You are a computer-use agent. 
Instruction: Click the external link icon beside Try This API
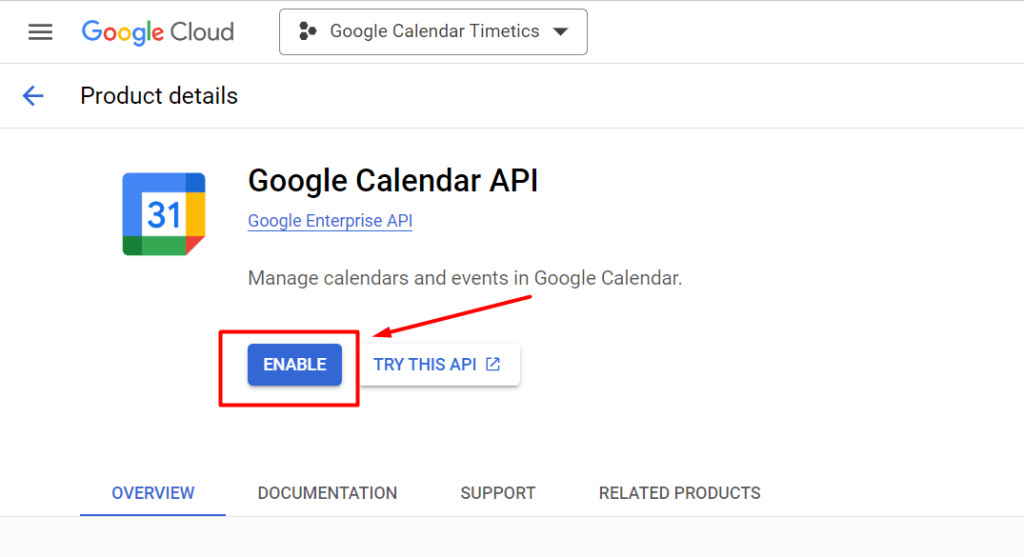point(493,364)
